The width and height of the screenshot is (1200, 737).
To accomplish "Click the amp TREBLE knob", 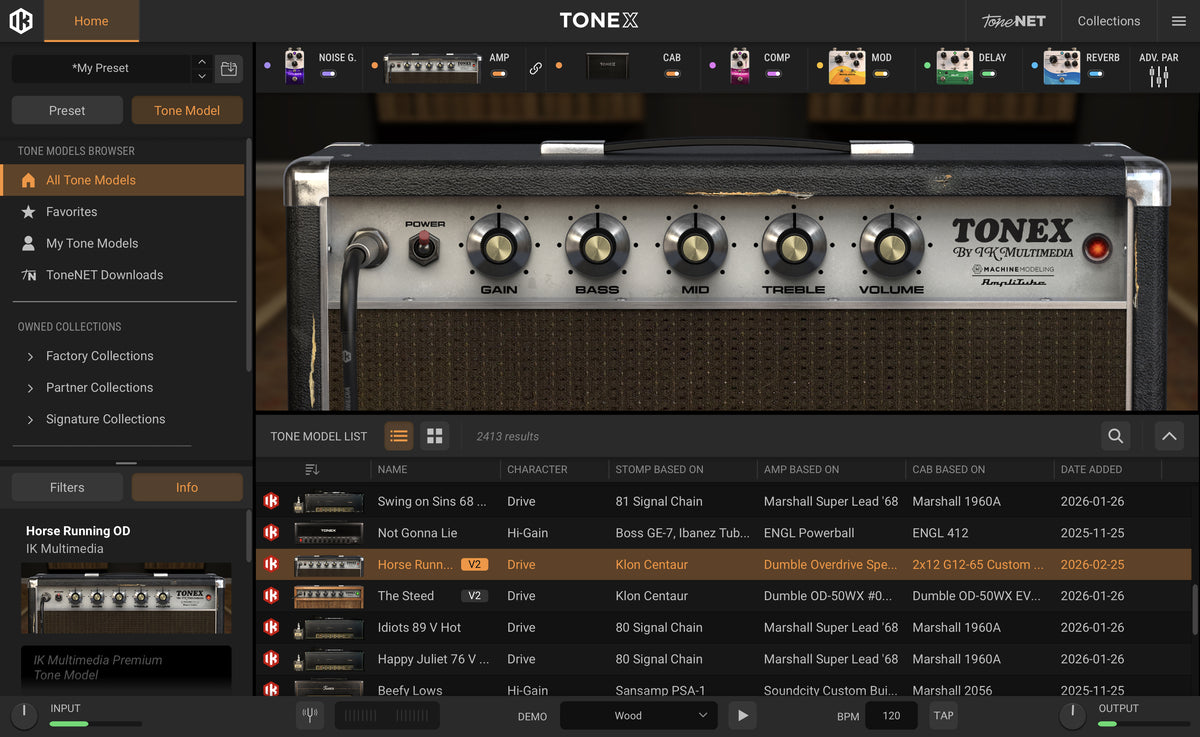I will [794, 245].
